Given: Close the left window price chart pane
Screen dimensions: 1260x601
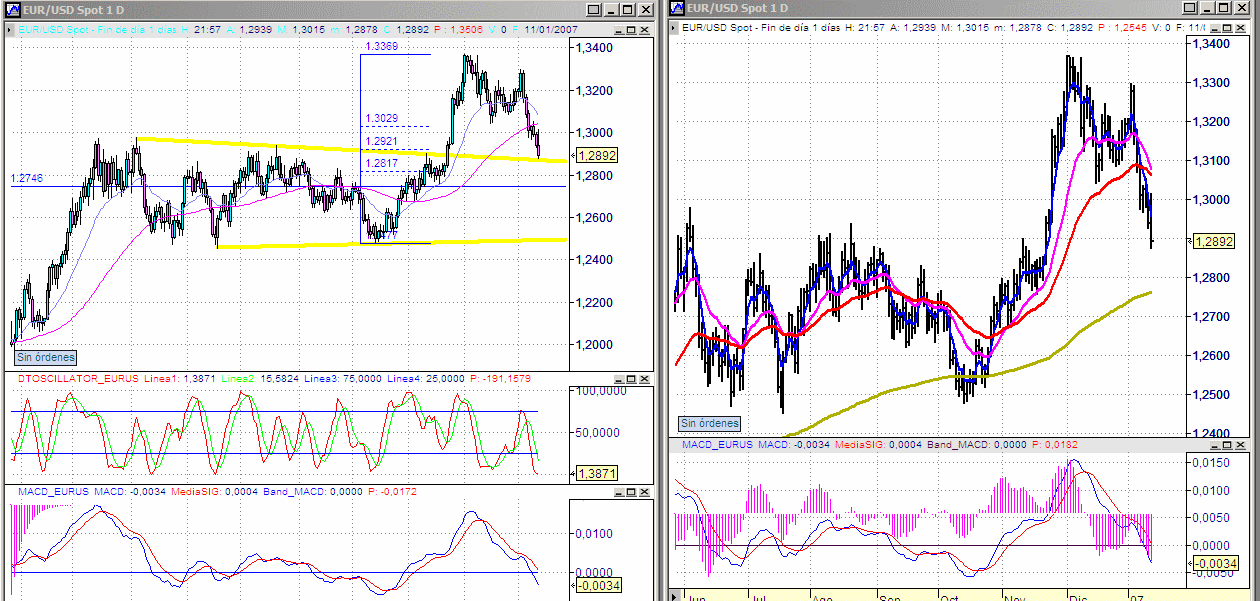Looking at the screenshot, I should click(x=644, y=30).
